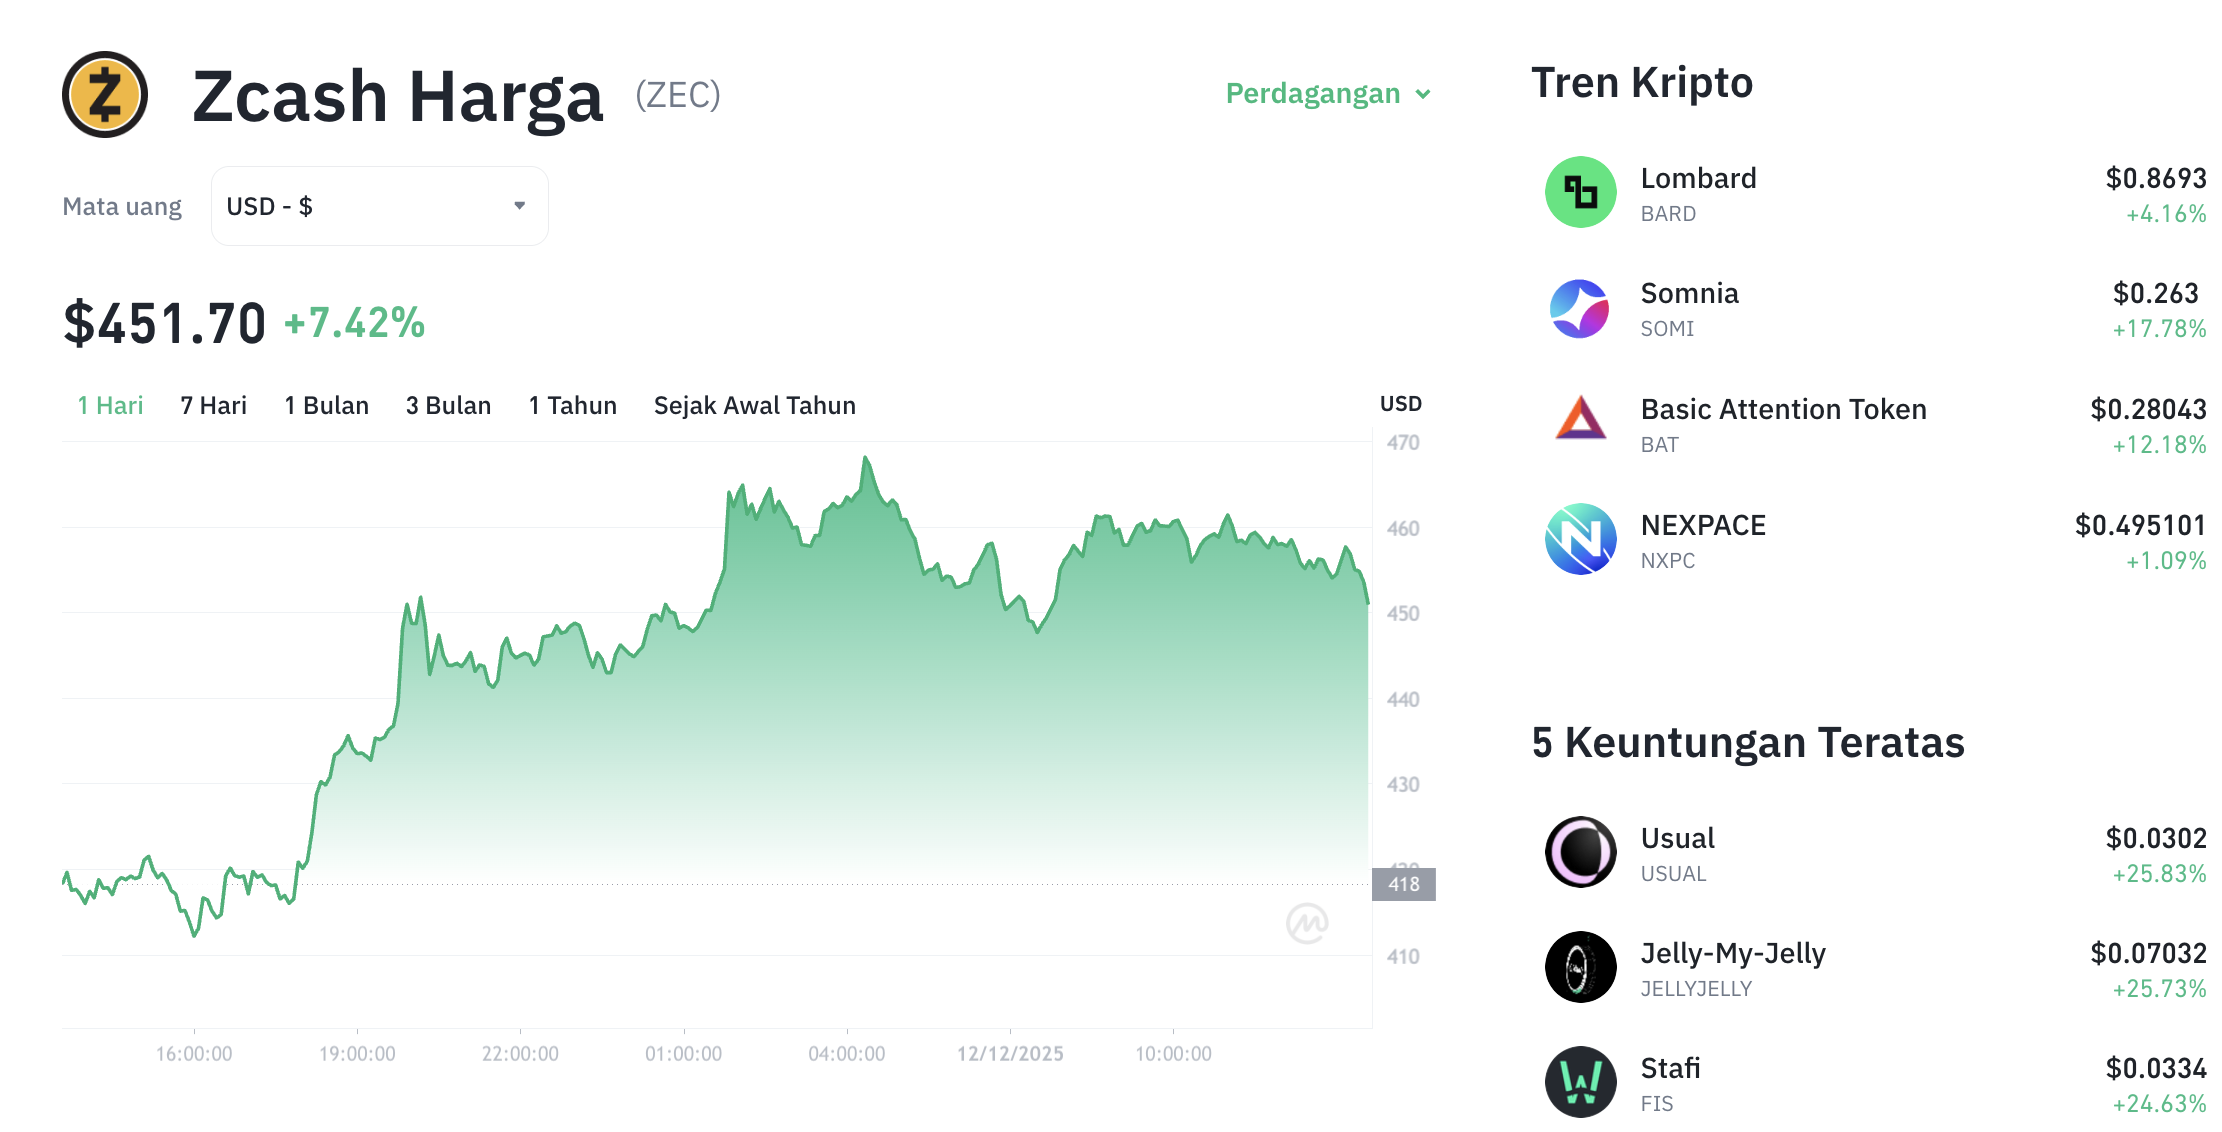Click the Jelly-My-Jelly coin icon
The image size is (2222, 1132).
click(x=1580, y=968)
